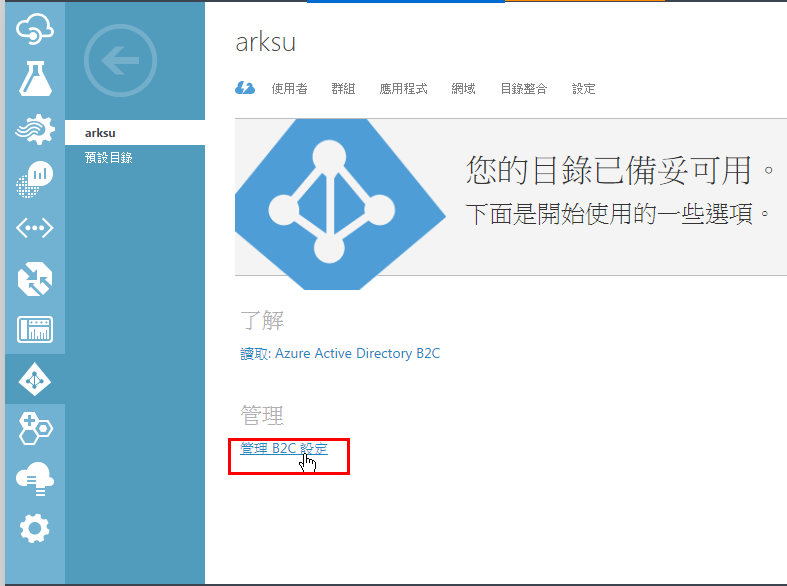Switch to the 使用者 tab
Viewport: 787px width, 586px height.
(x=290, y=89)
